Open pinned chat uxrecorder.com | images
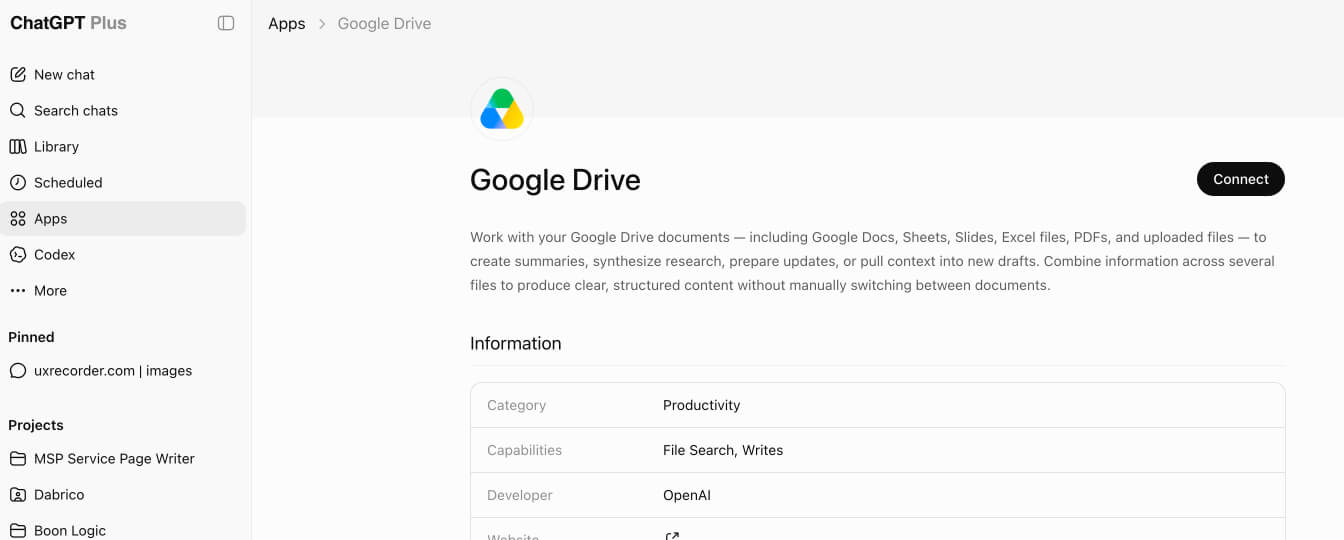This screenshot has width=1344, height=540. (124, 370)
